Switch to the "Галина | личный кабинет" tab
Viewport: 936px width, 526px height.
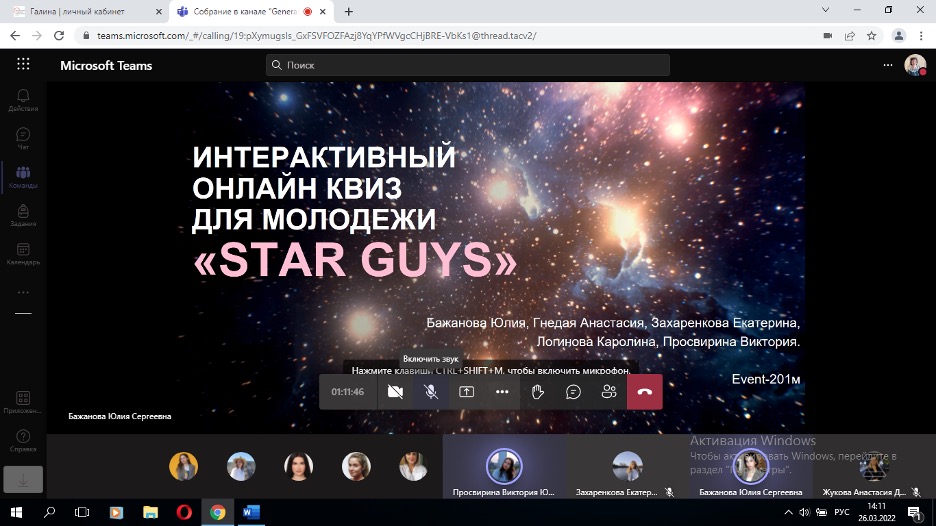[80, 11]
